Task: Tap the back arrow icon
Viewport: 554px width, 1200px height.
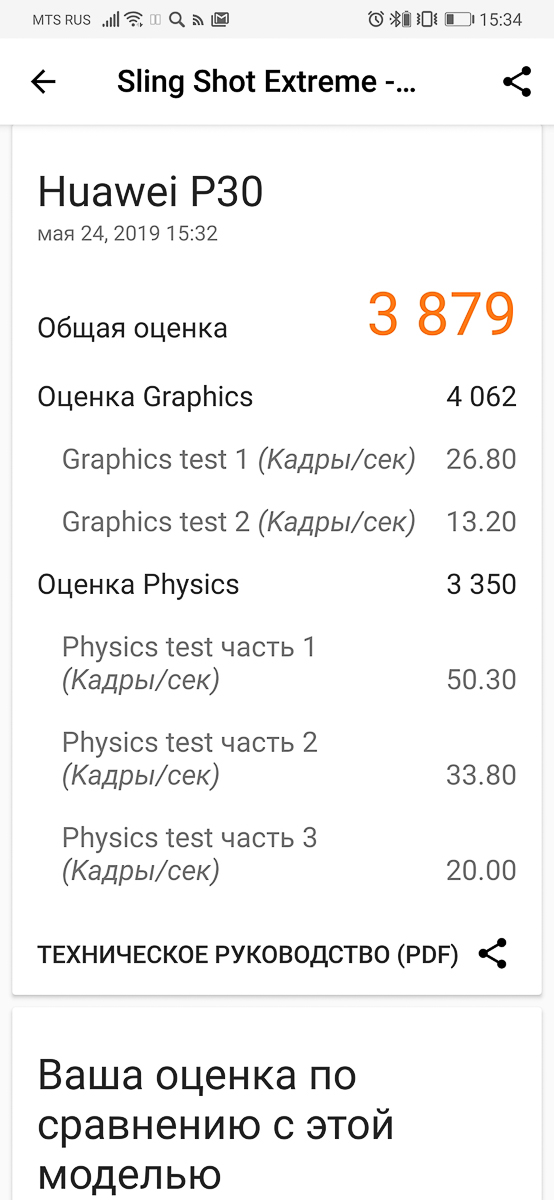Action: coord(43,82)
